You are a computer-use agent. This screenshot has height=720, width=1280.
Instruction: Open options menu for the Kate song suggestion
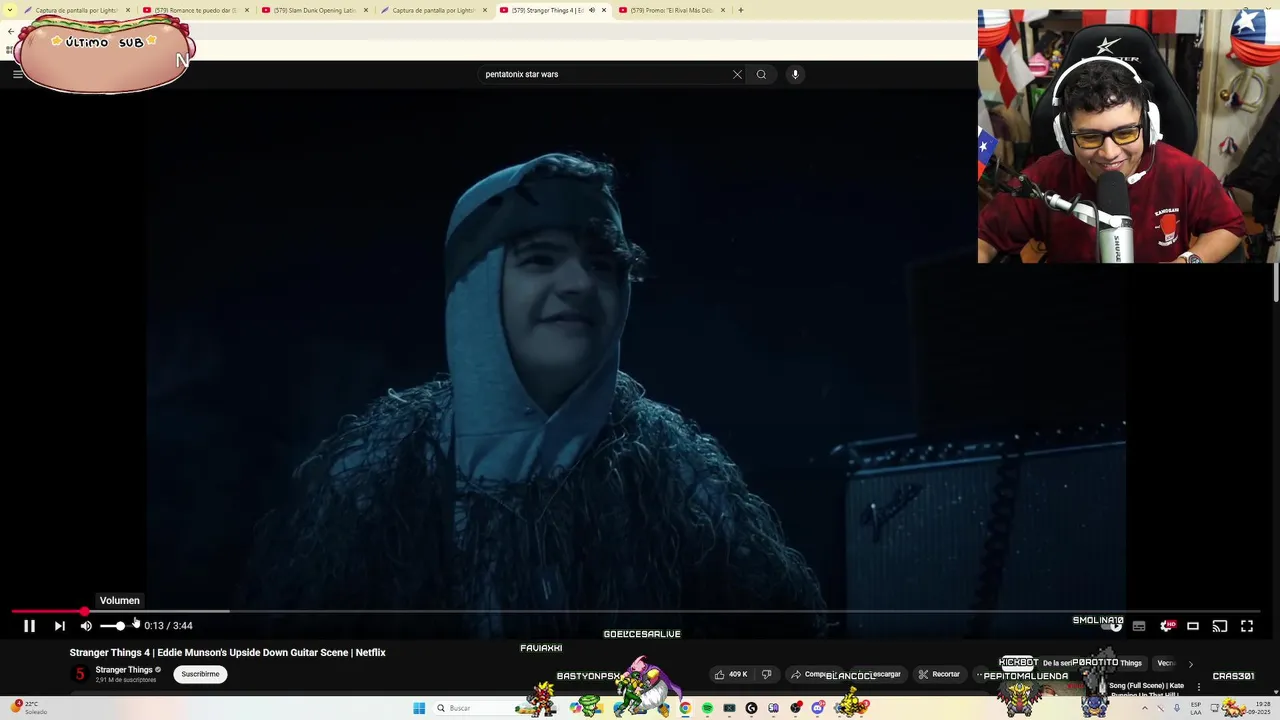click(1198, 687)
